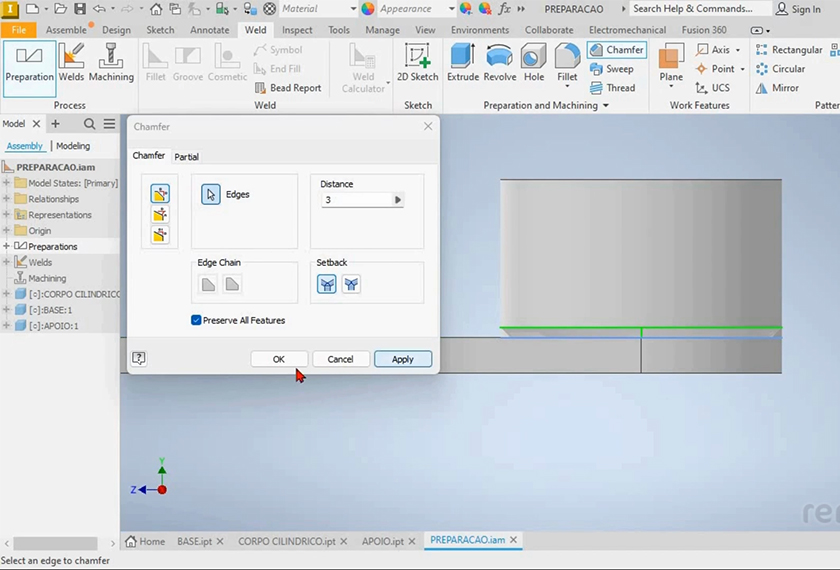Start a 2D Sketch
The image size is (840, 570).
pyautogui.click(x=417, y=62)
